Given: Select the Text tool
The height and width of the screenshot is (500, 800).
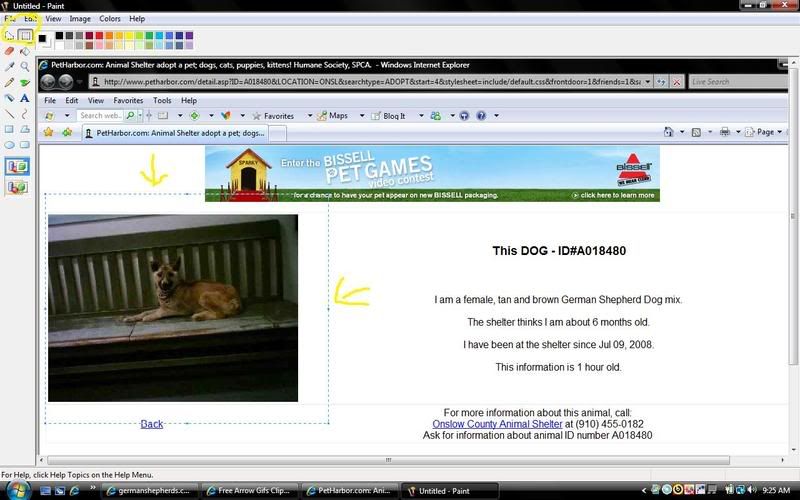Looking at the screenshot, I should 25,98.
